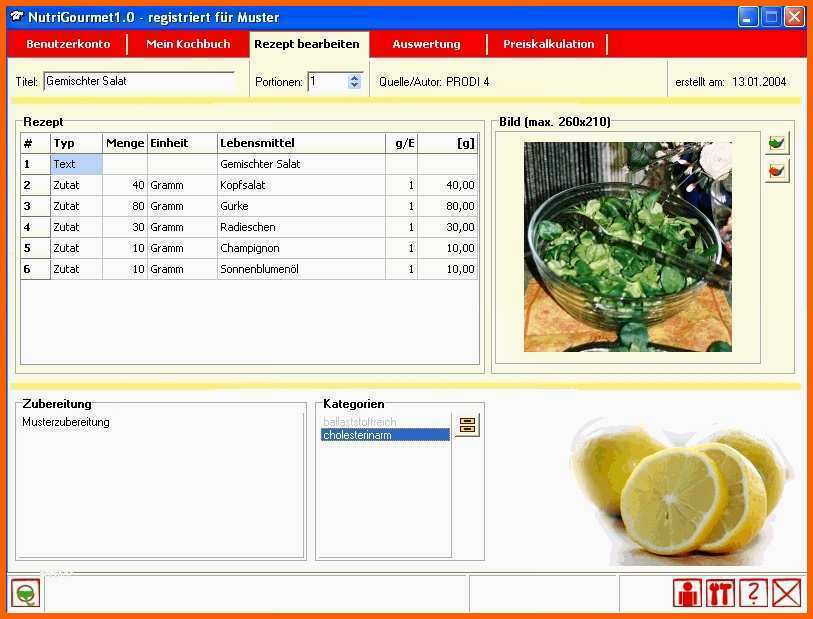Select the 'Text' type cell in row 1

pos(76,164)
